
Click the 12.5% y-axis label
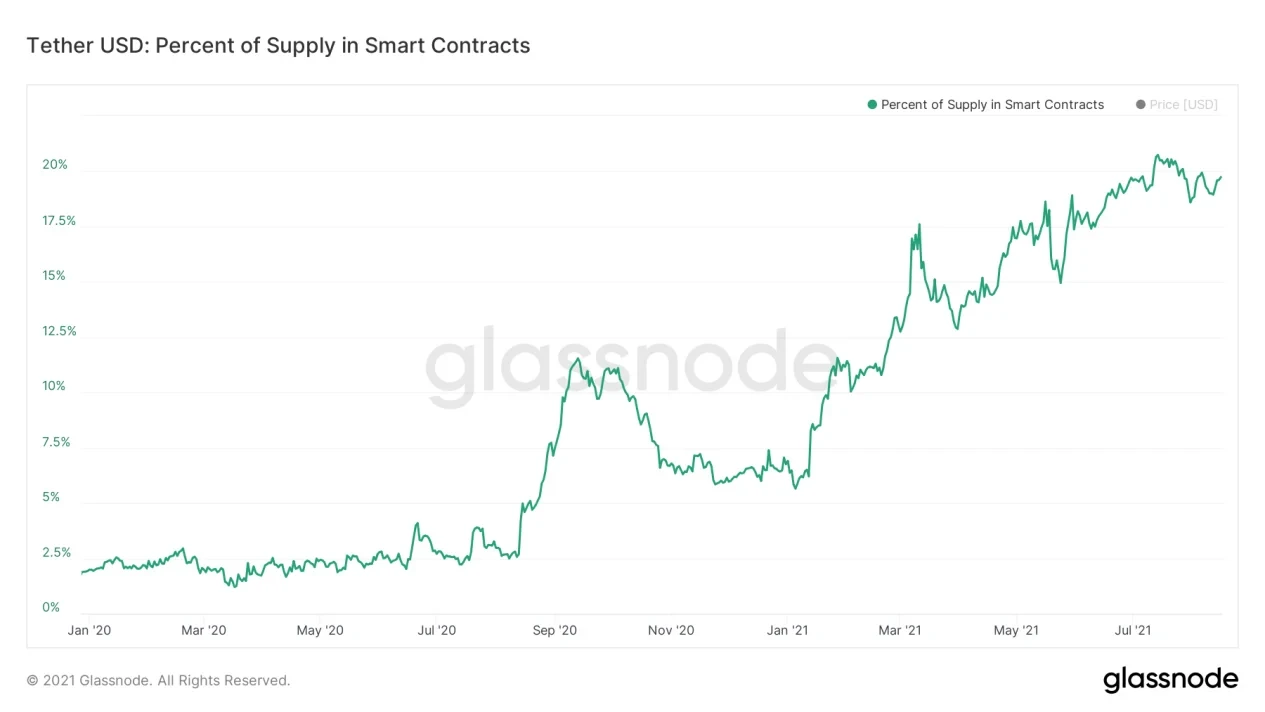59,331
